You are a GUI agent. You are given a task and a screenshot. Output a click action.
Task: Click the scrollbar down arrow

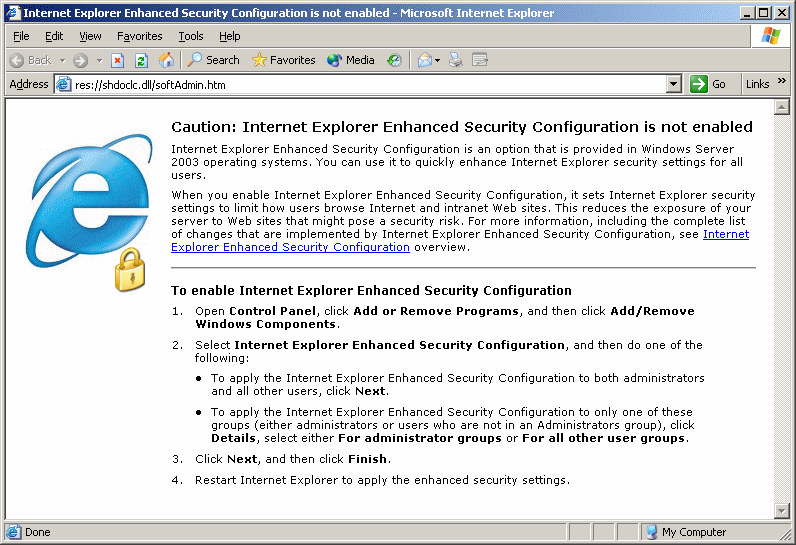[x=781, y=510]
